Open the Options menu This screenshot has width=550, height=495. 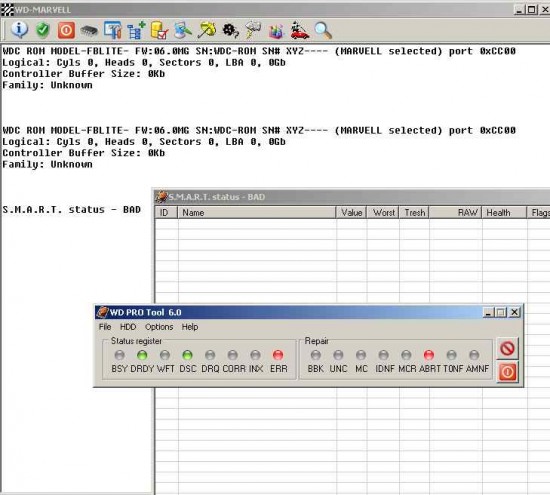(x=159, y=327)
